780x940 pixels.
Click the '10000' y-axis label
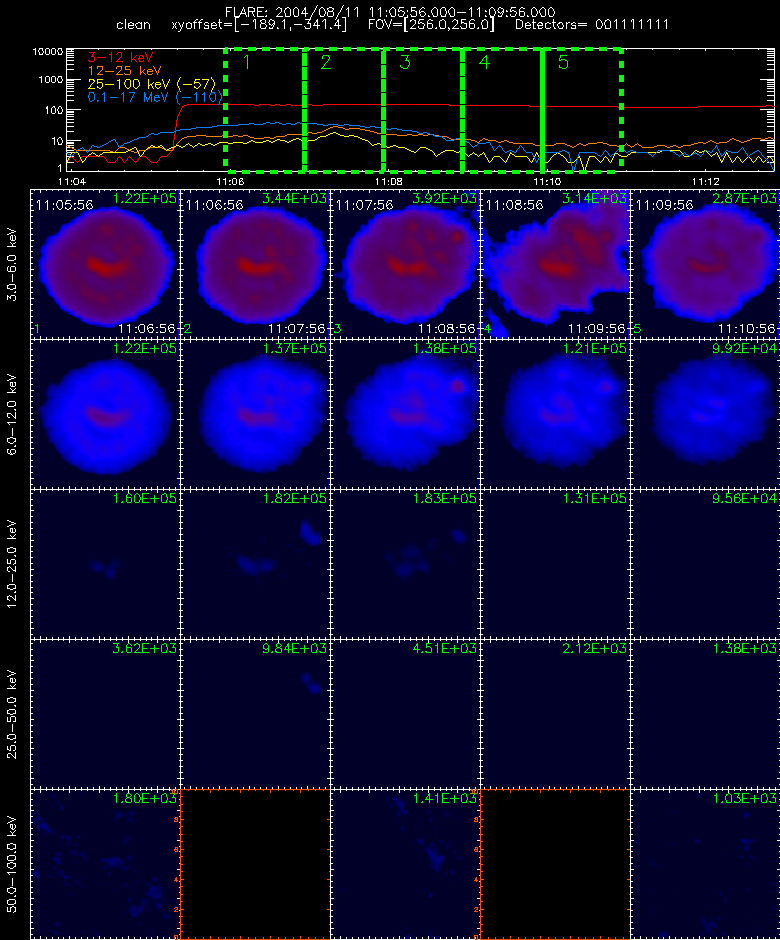click(x=48, y=52)
